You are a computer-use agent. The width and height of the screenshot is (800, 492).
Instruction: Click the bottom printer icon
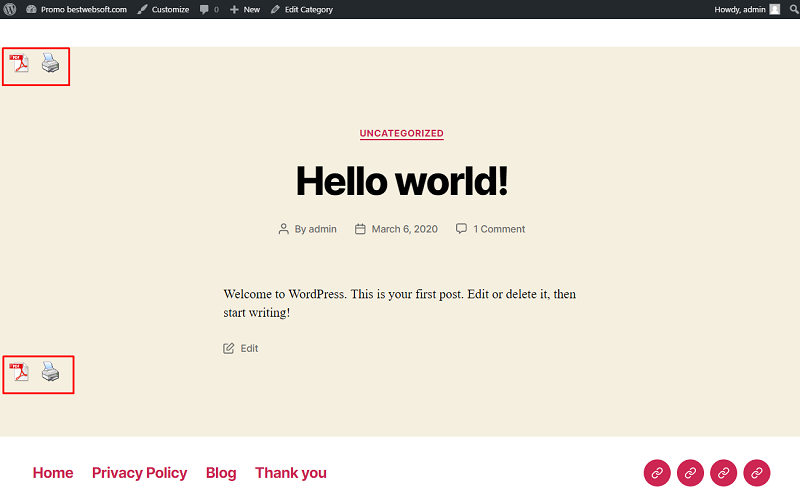(x=50, y=371)
